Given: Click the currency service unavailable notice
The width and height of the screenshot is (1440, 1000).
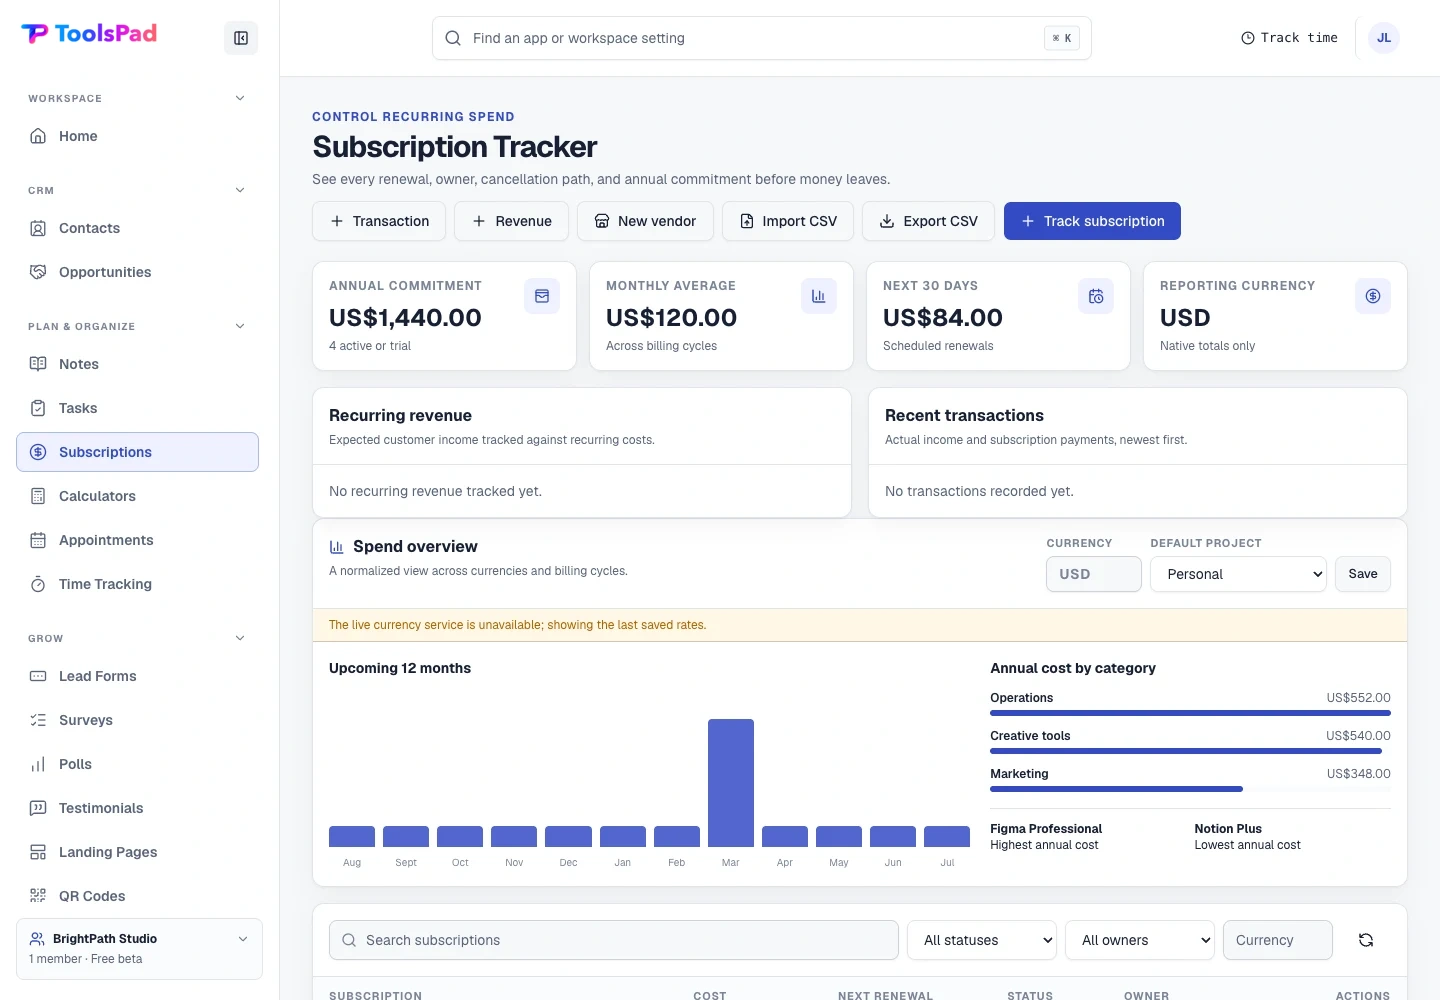Looking at the screenshot, I should click(x=860, y=625).
